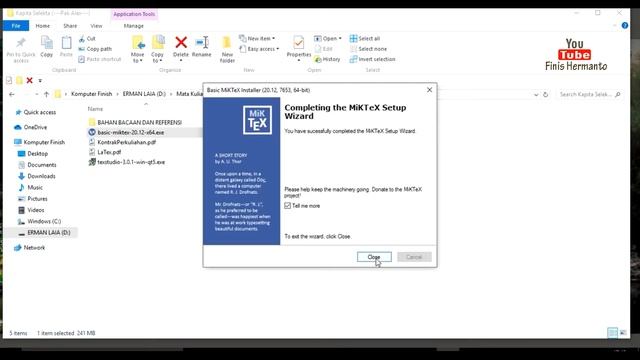
Task: Click Select all in ribbon
Action: [365, 38]
